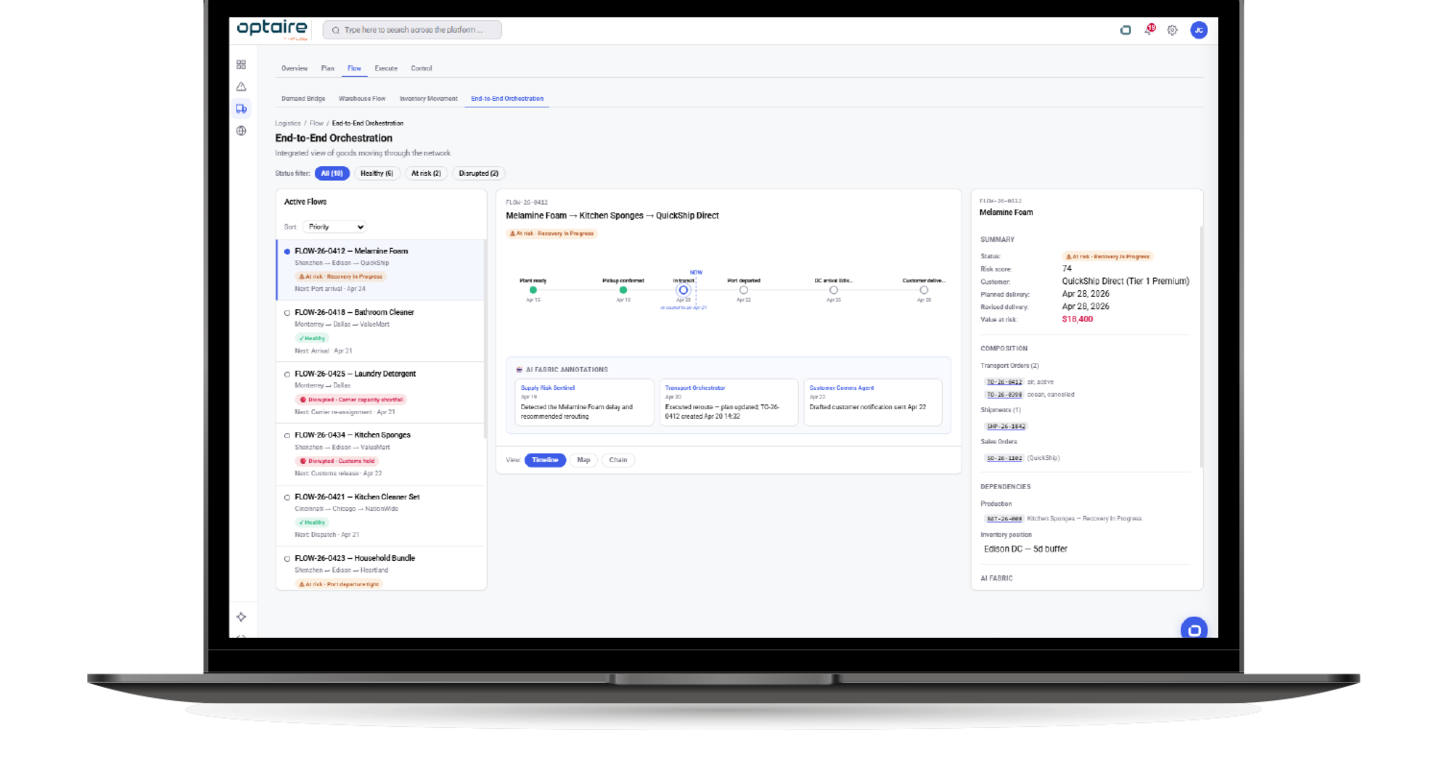
Task: Switch to the Control tab
Action: coord(421,68)
